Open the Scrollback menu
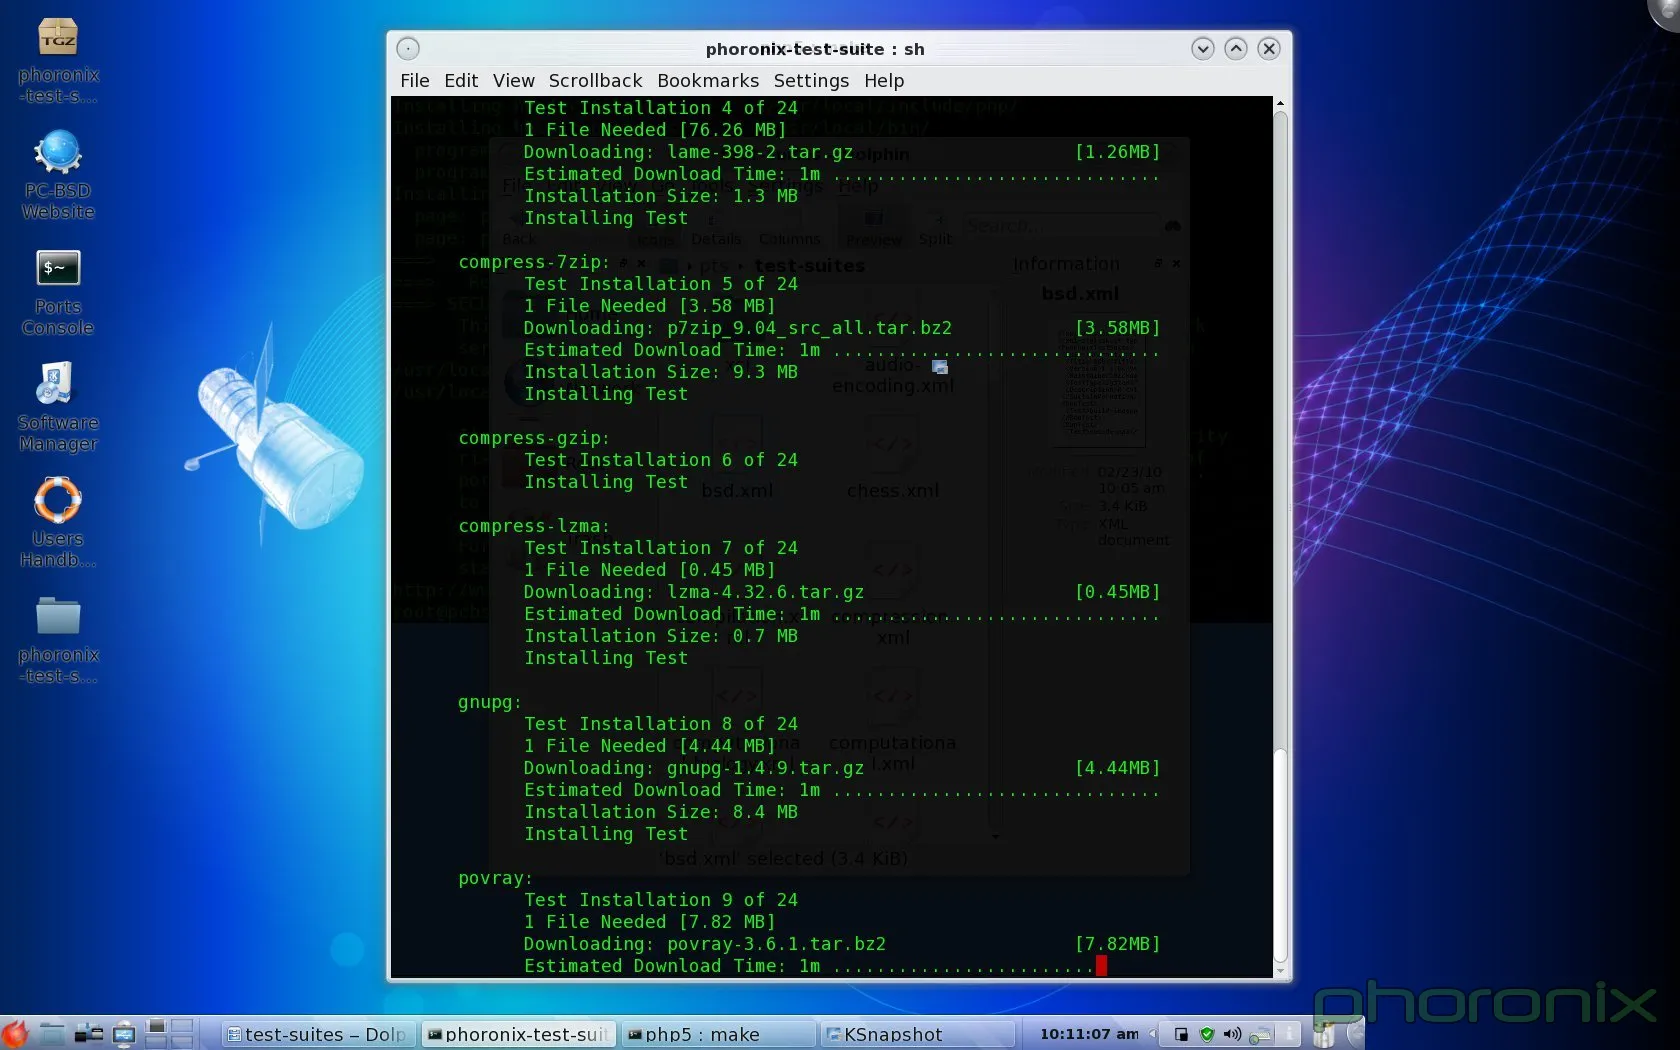 point(595,80)
